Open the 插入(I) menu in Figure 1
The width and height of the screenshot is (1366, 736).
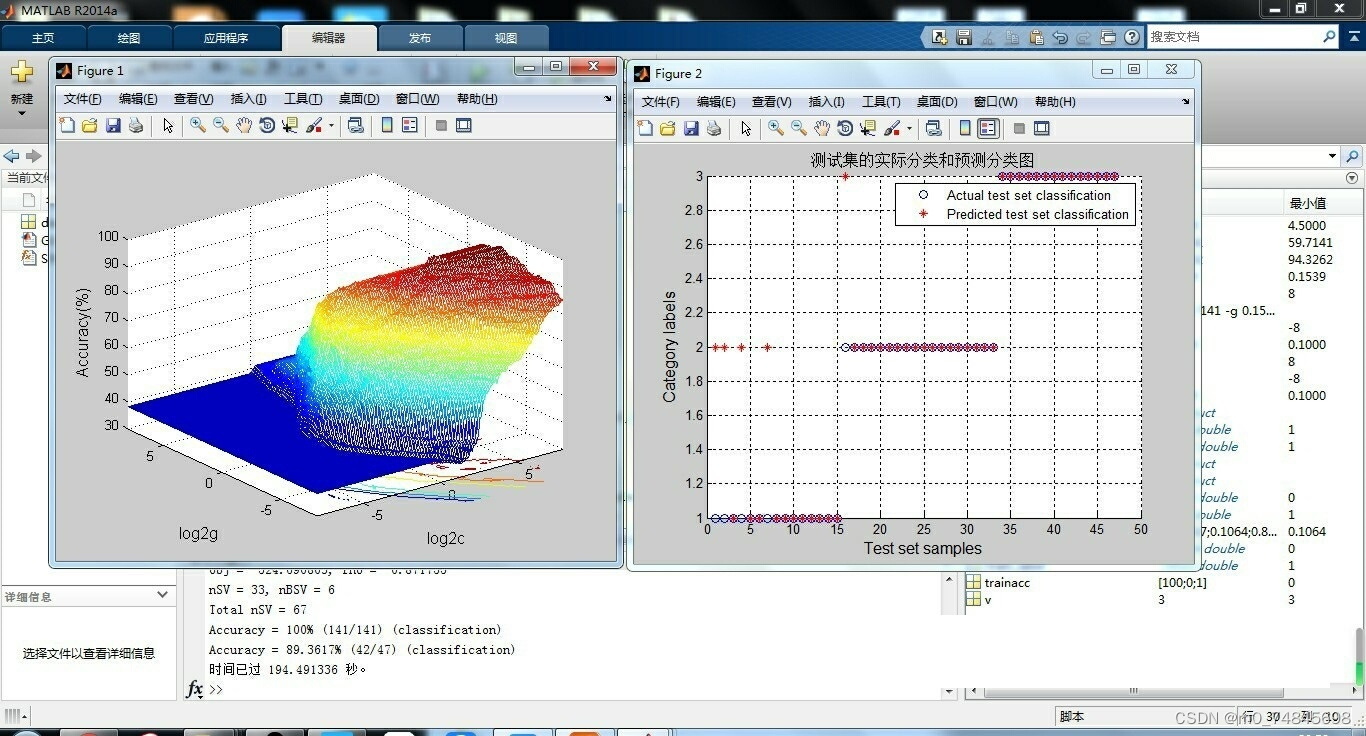[249, 99]
